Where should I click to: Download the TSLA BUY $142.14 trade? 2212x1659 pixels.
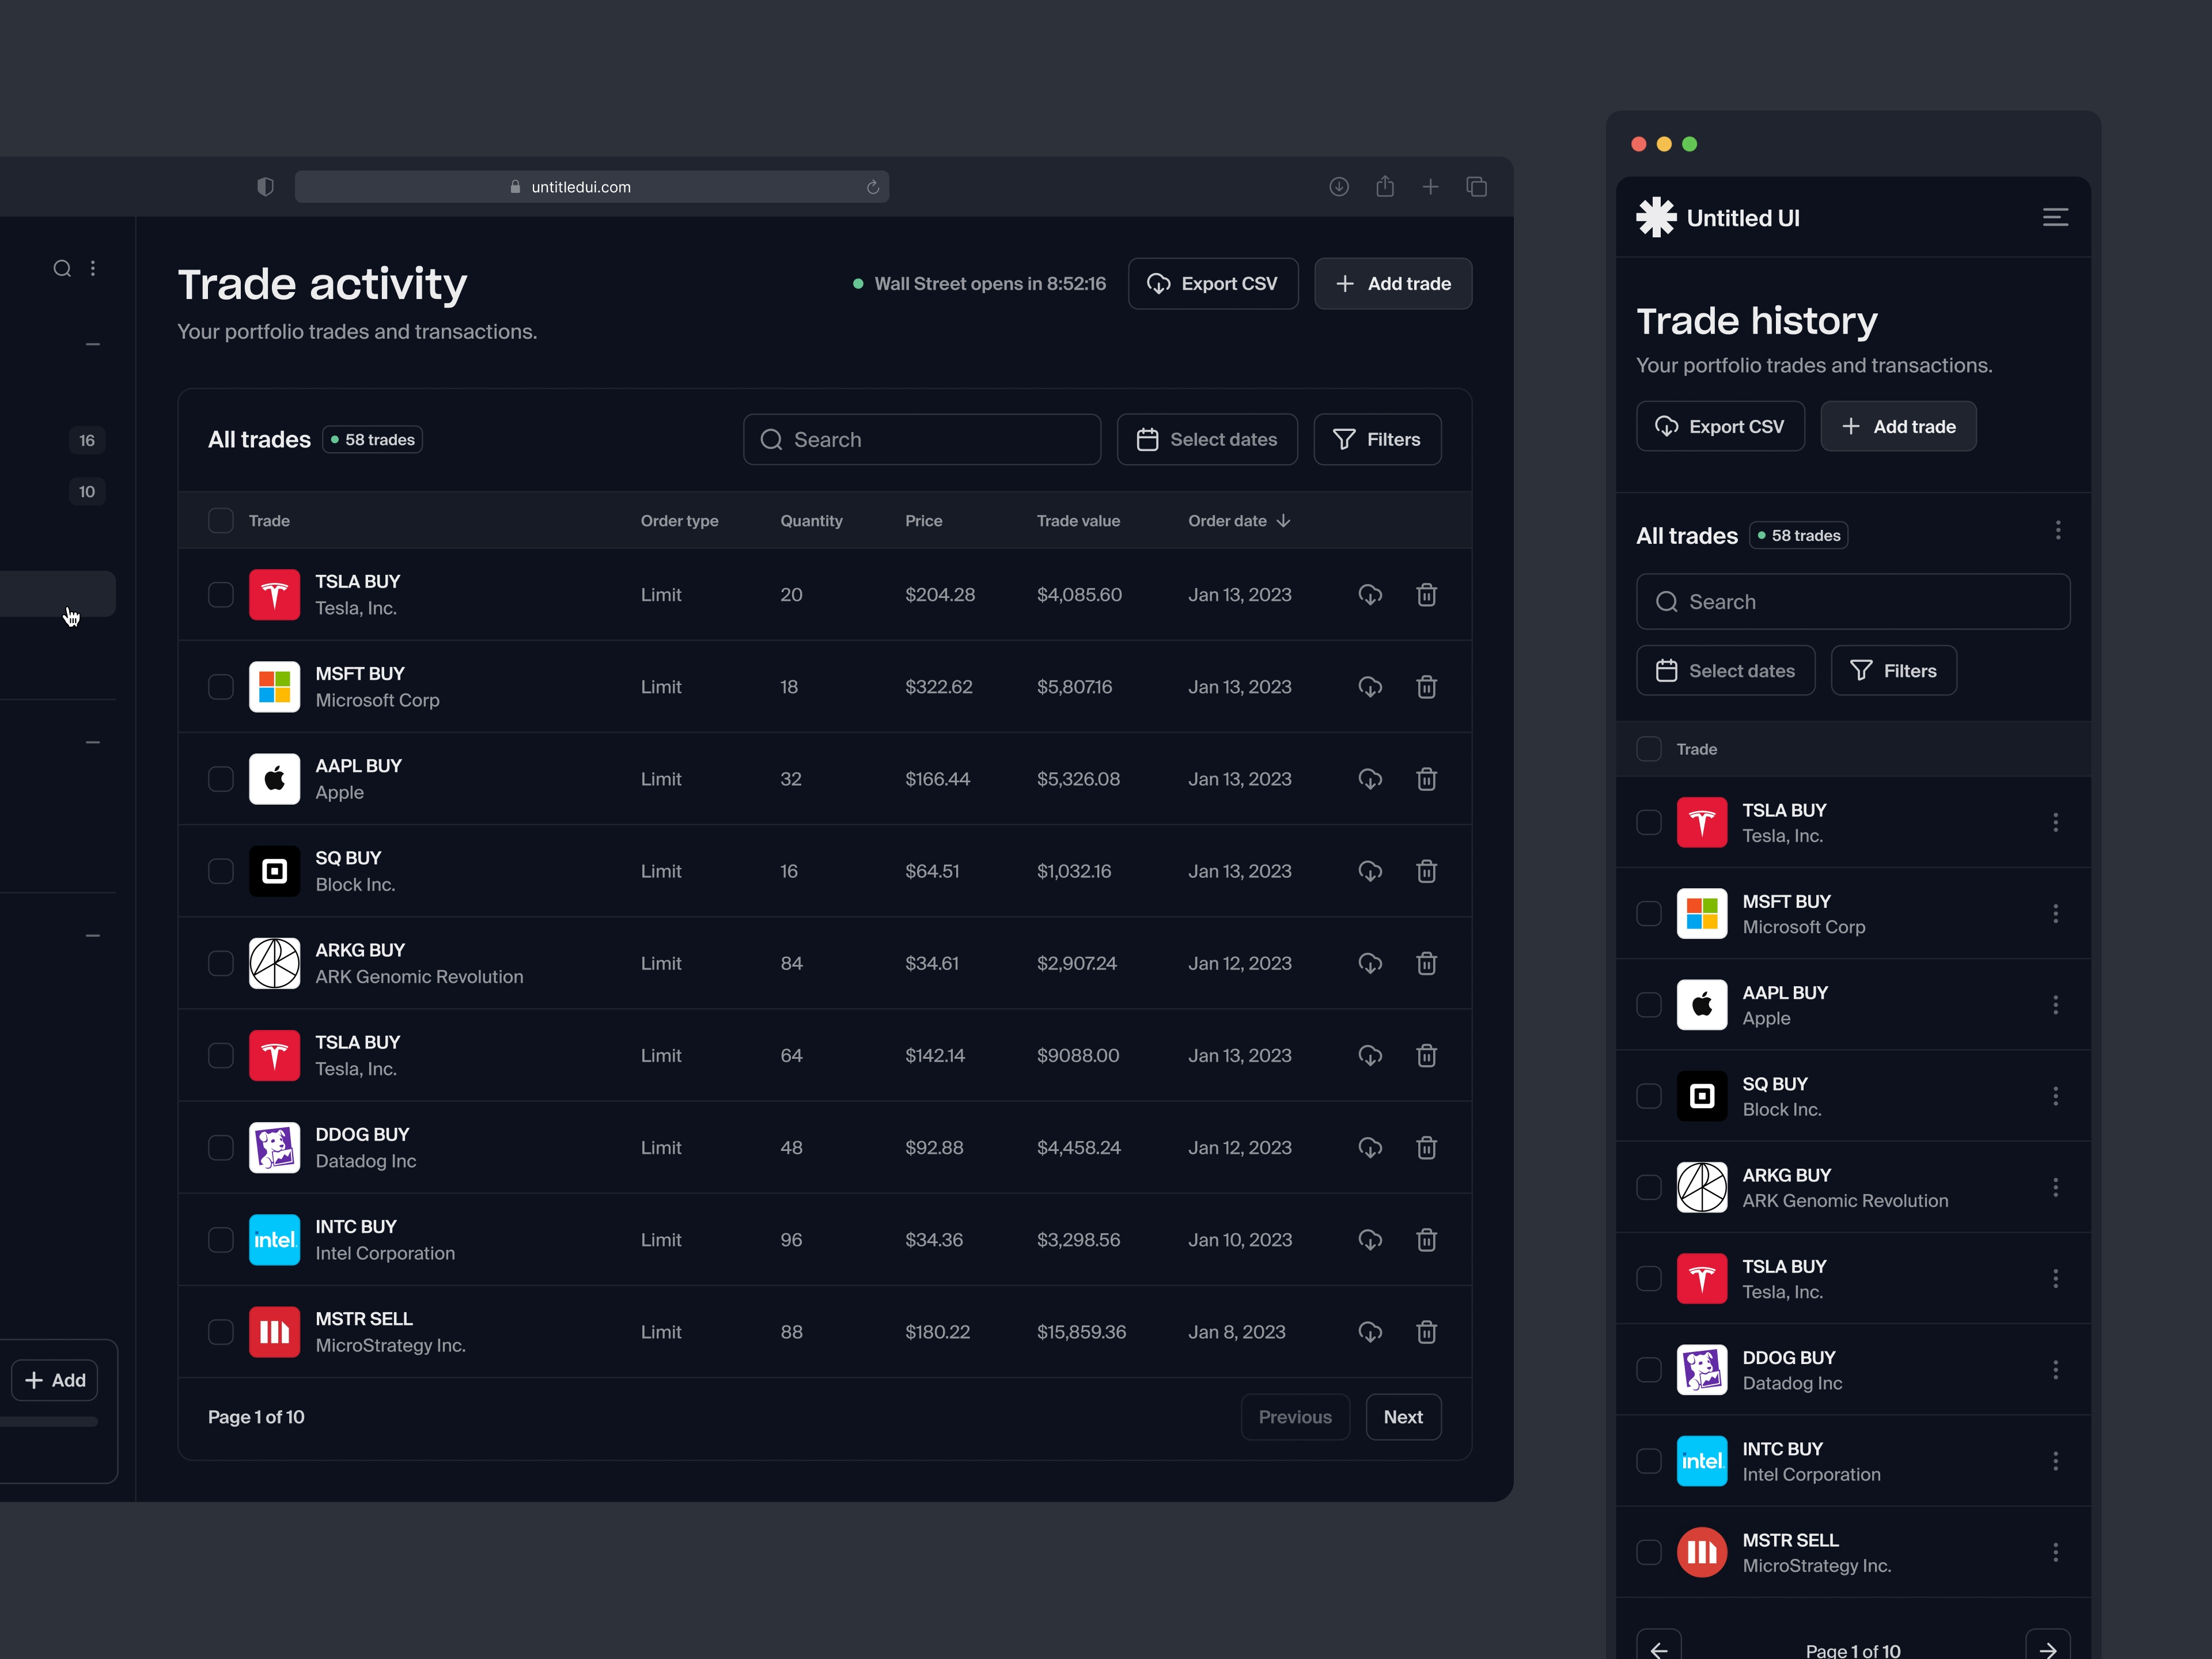[1370, 1055]
